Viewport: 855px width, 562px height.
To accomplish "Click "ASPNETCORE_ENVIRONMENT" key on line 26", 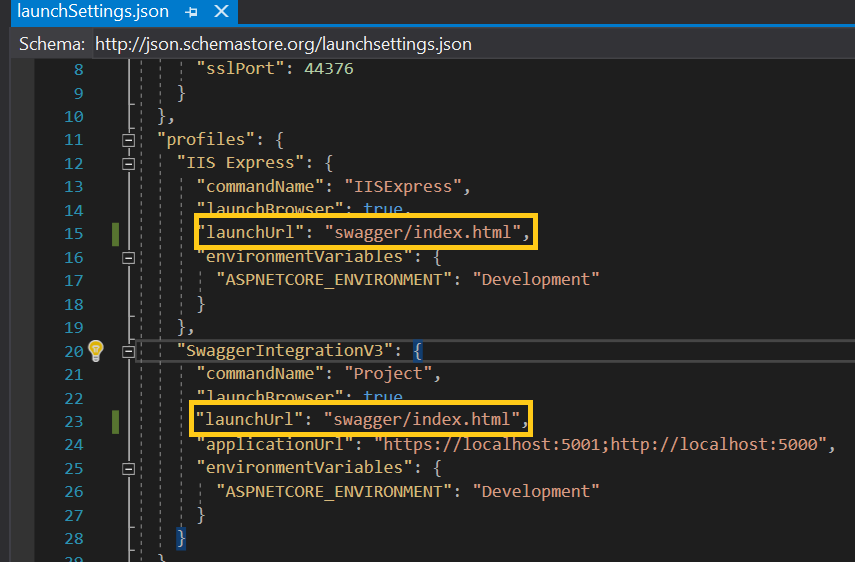I will coord(334,492).
